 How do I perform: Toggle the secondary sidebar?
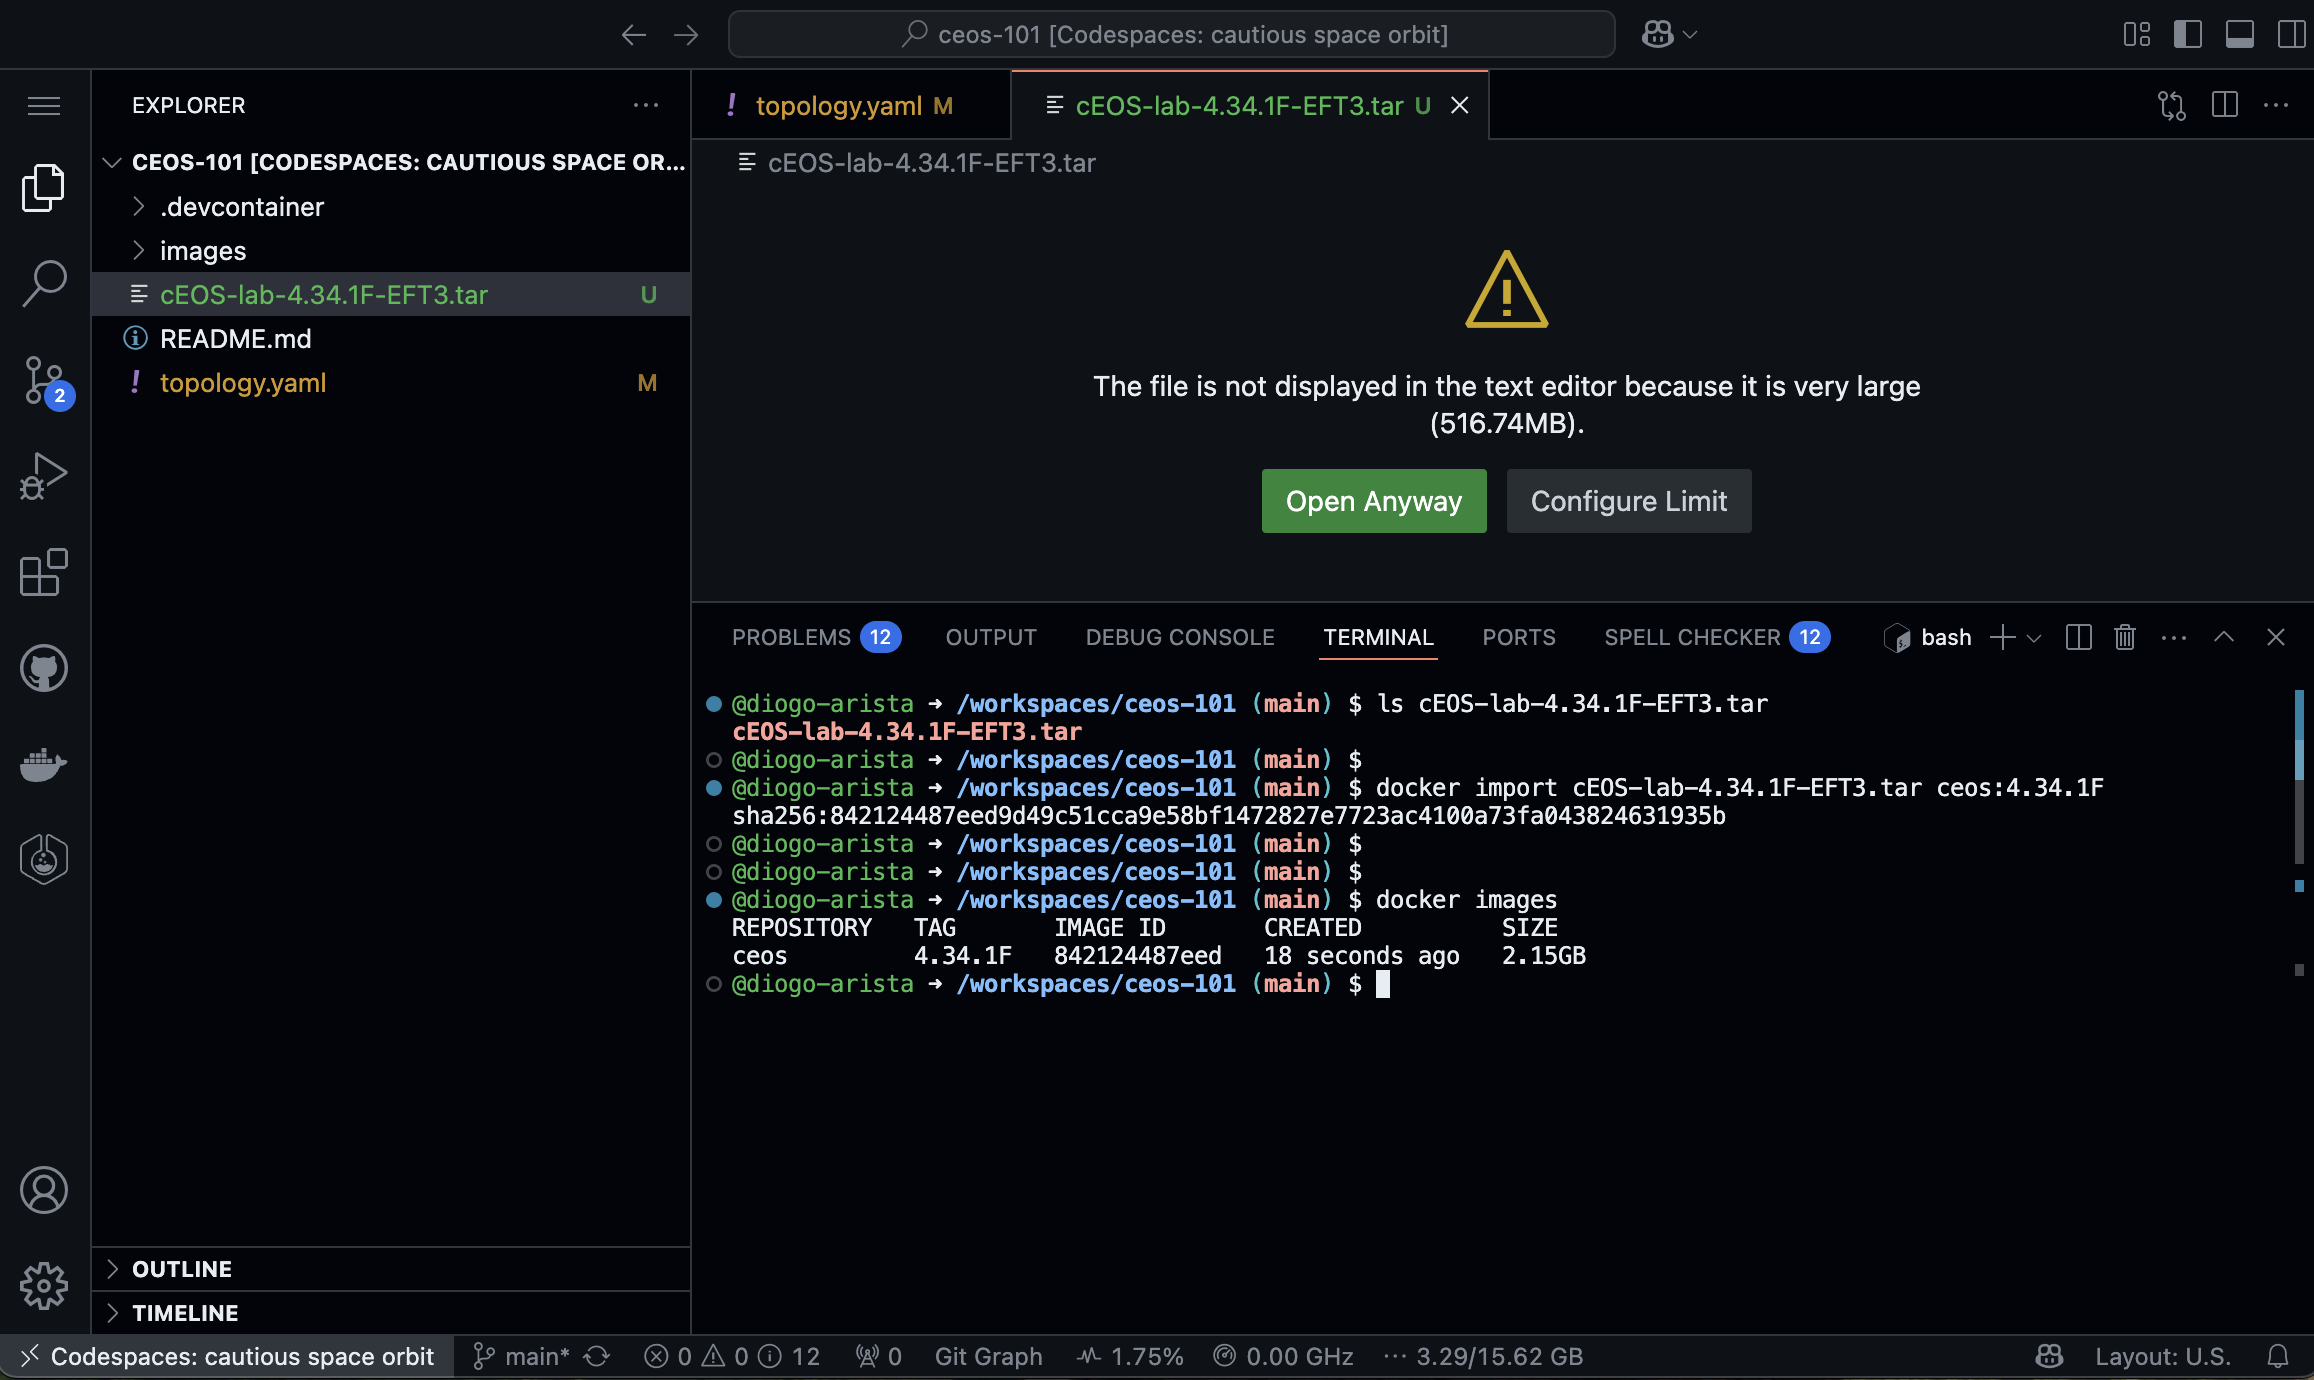point(2290,33)
